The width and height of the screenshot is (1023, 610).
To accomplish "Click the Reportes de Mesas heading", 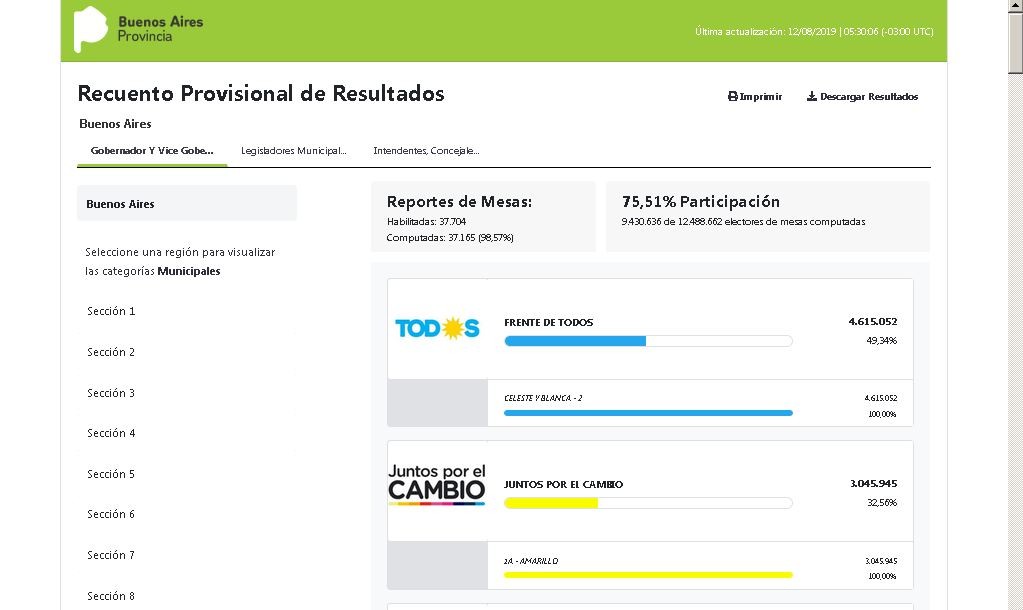I will point(459,202).
